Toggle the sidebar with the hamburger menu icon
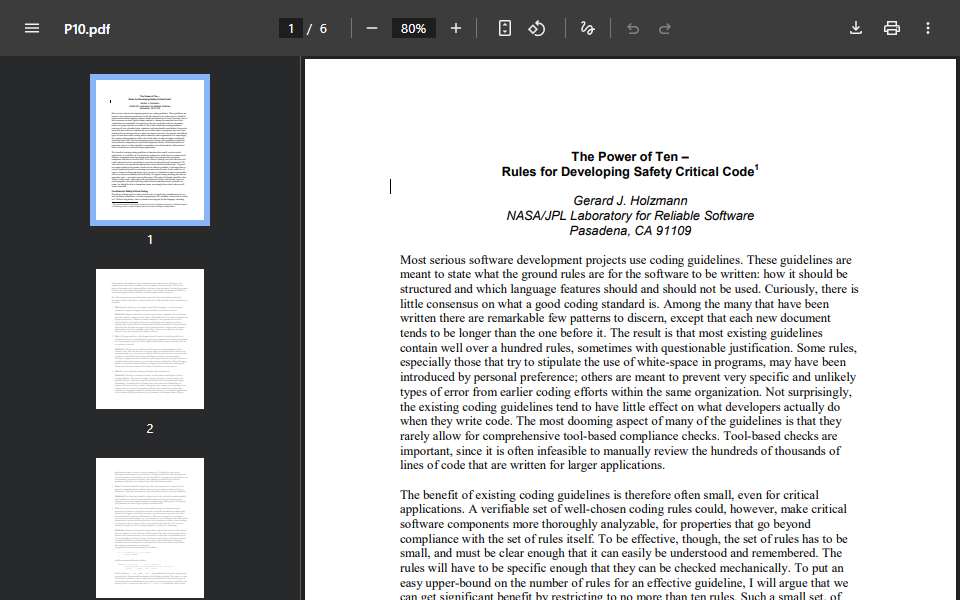Viewport: 960px width, 600px height. point(32,28)
